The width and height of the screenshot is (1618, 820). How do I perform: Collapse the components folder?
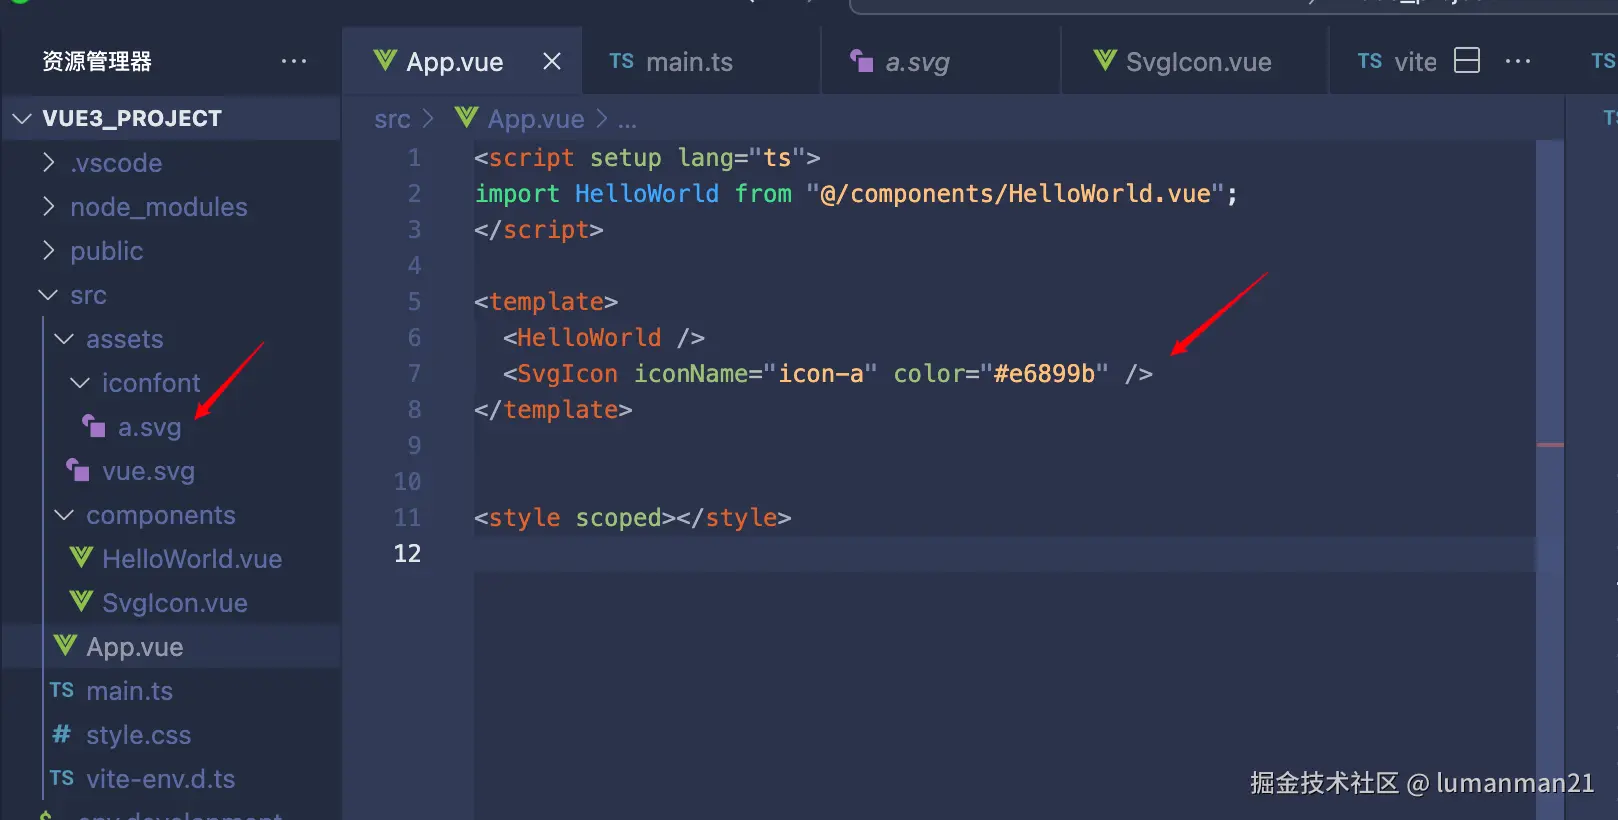64,514
